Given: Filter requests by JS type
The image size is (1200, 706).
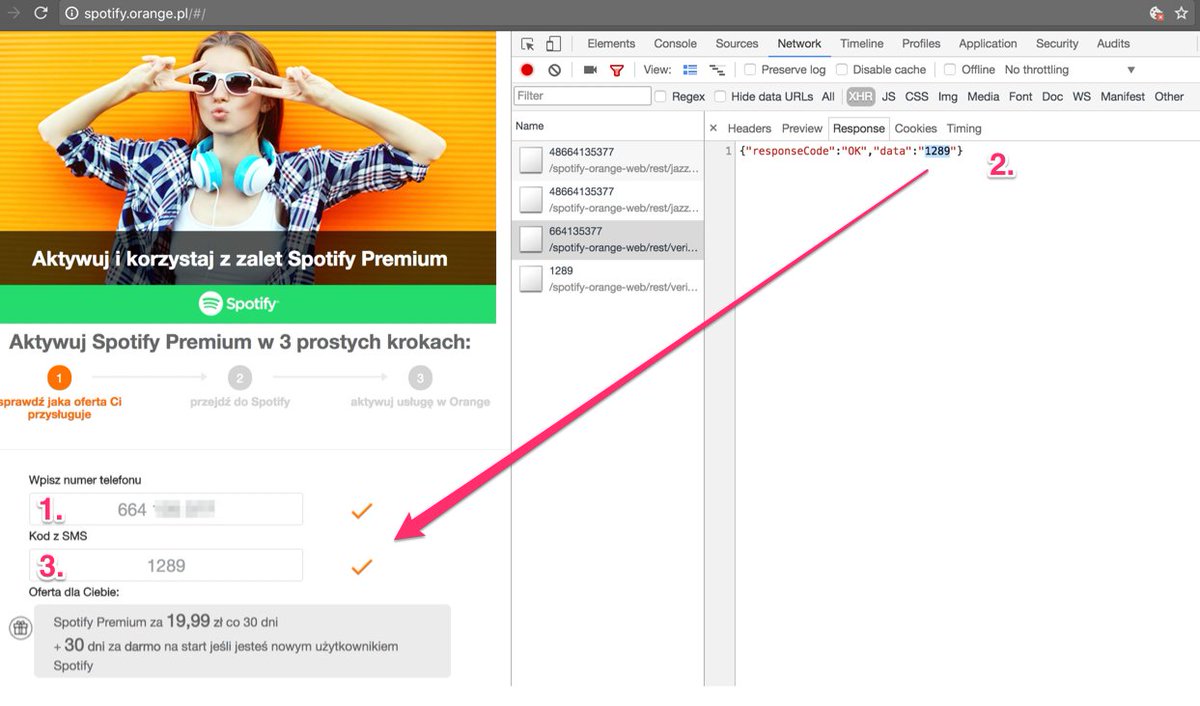Looking at the screenshot, I should (889, 97).
